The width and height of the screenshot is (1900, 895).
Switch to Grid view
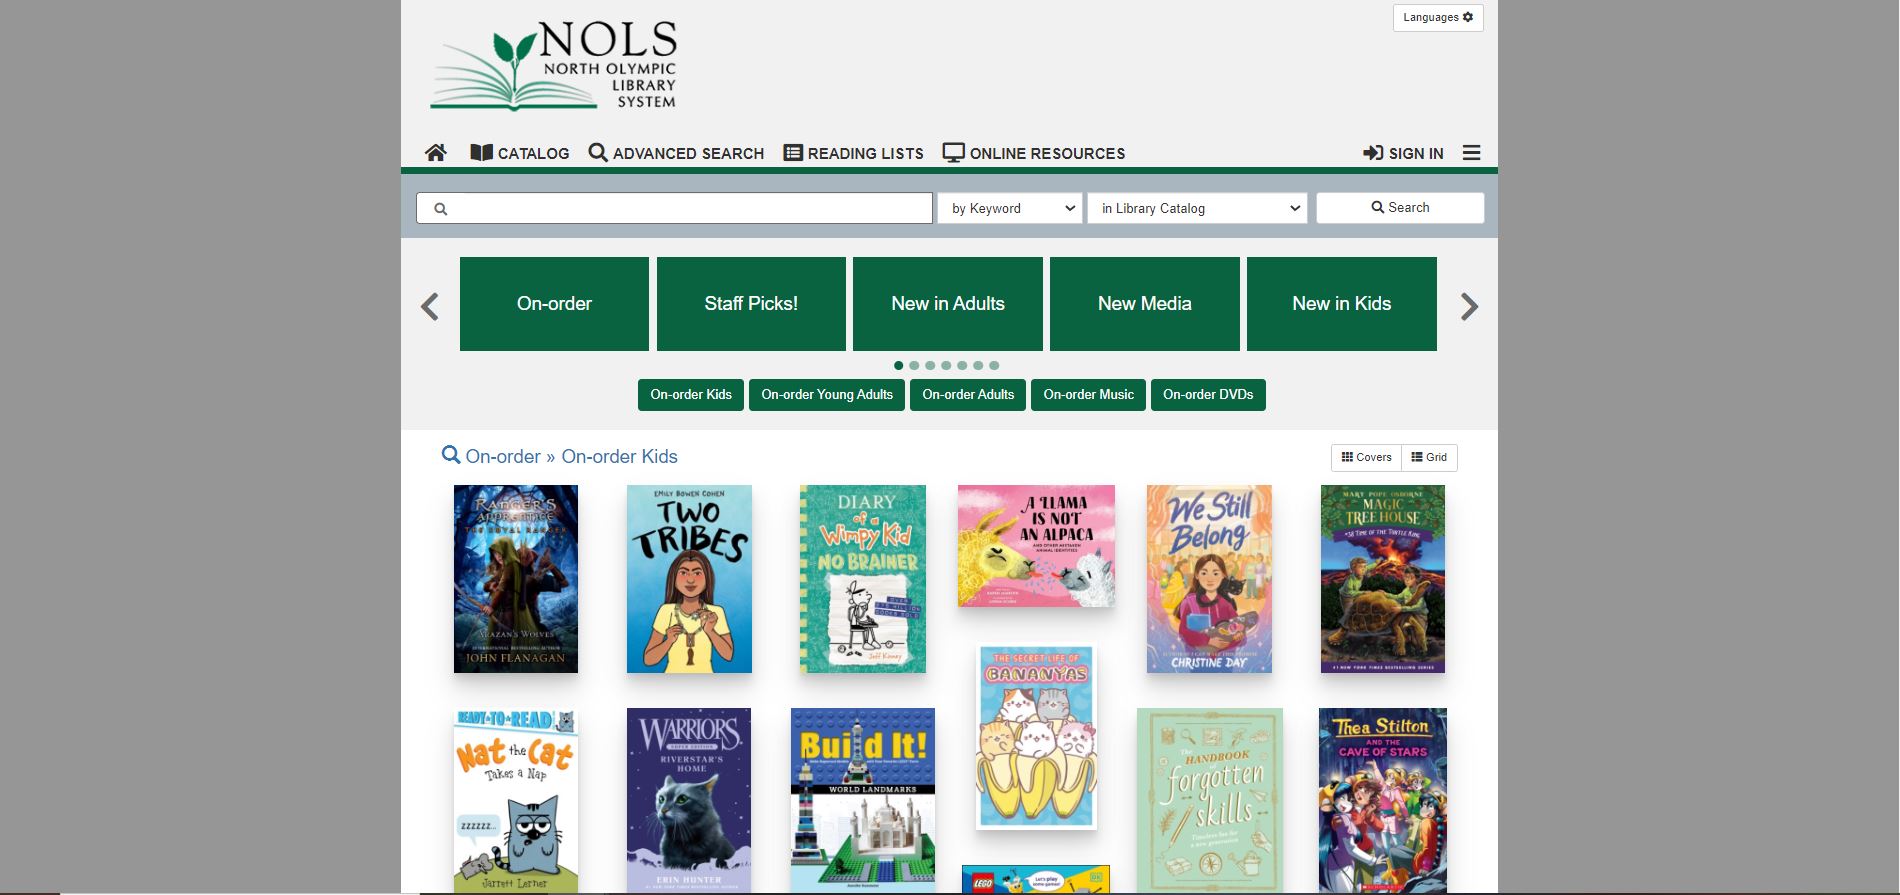[x=1429, y=457]
